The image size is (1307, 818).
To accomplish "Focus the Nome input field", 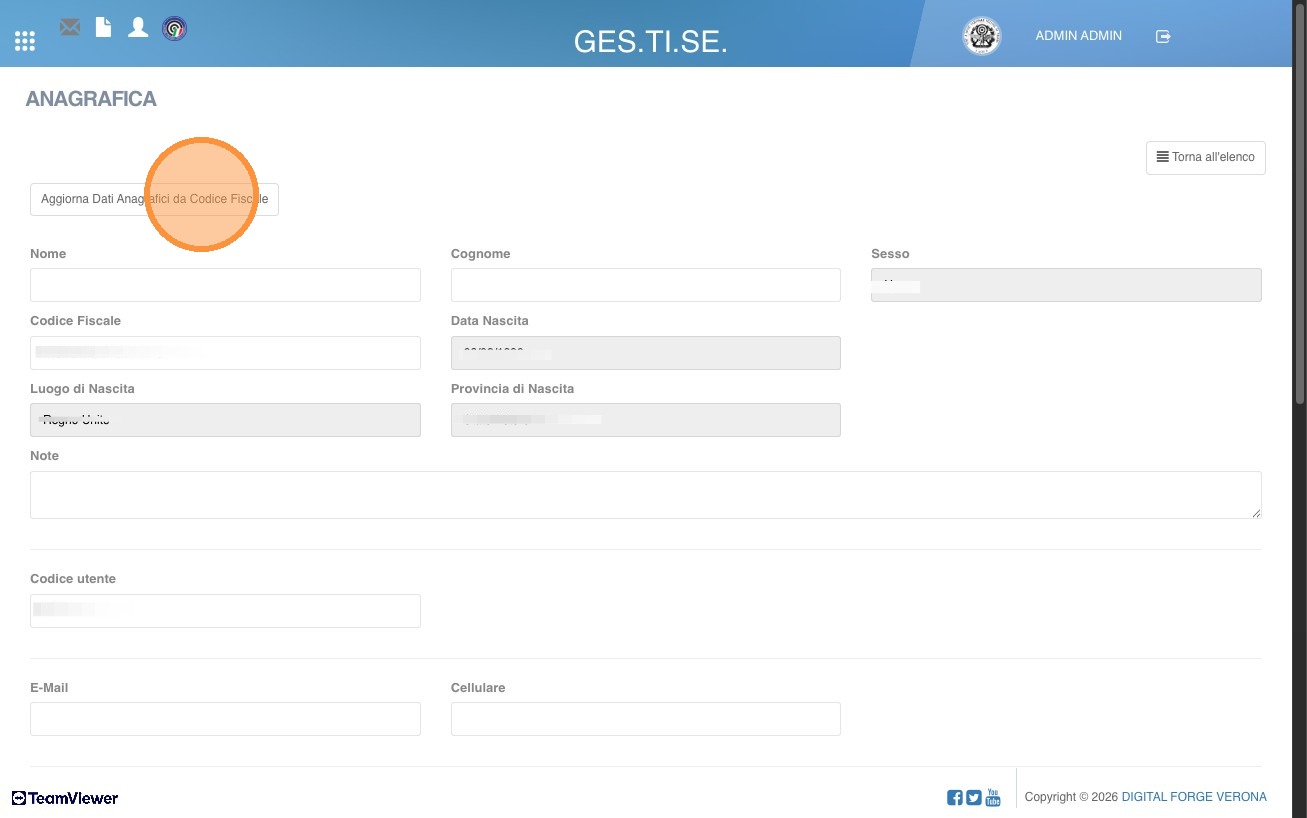I will [225, 285].
